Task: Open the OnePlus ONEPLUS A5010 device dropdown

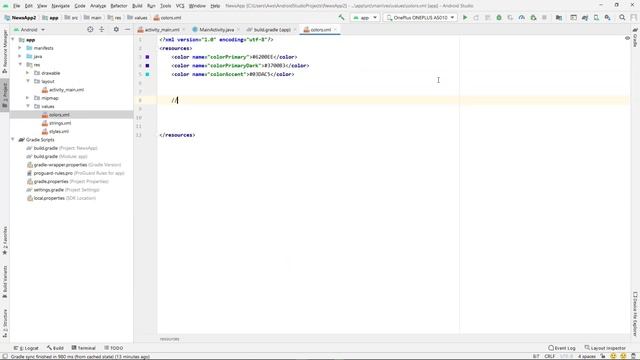Action: pyautogui.click(x=420, y=18)
